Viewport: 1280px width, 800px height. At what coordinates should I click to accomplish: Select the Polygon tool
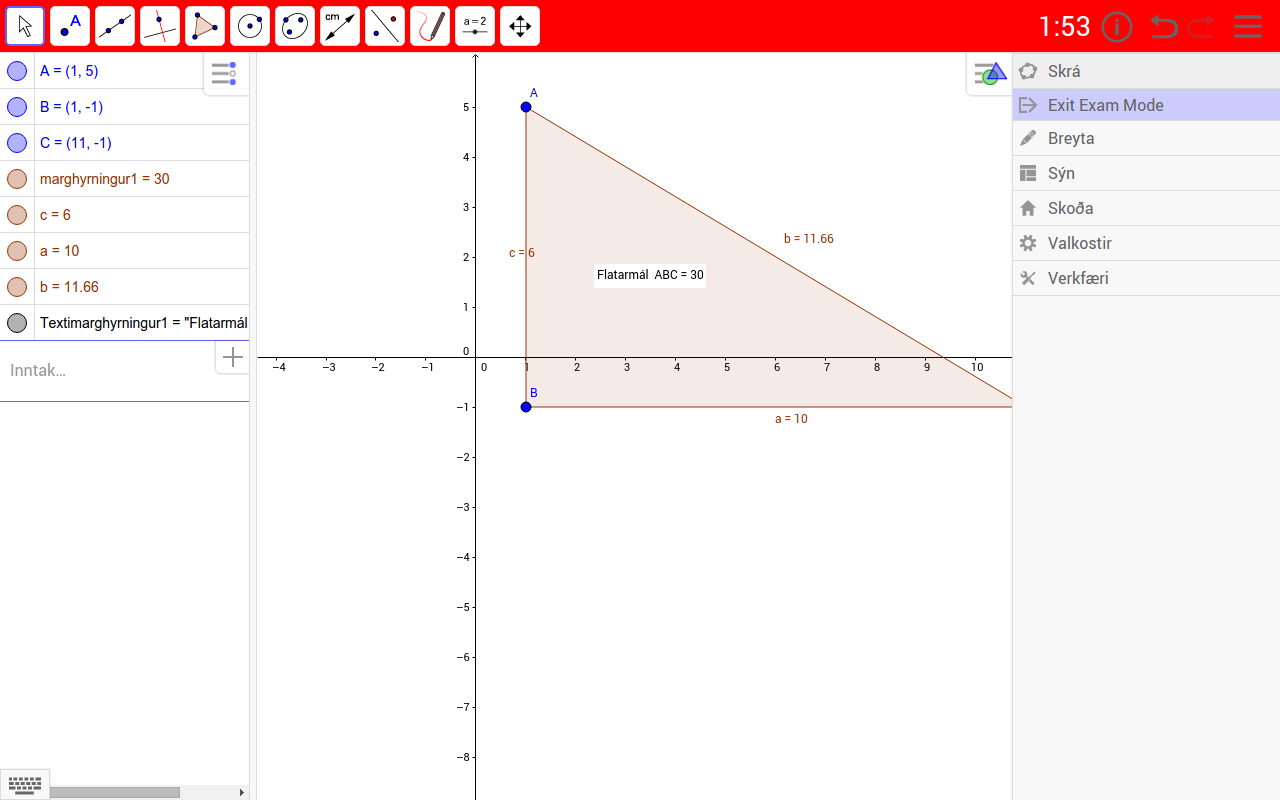[204, 26]
